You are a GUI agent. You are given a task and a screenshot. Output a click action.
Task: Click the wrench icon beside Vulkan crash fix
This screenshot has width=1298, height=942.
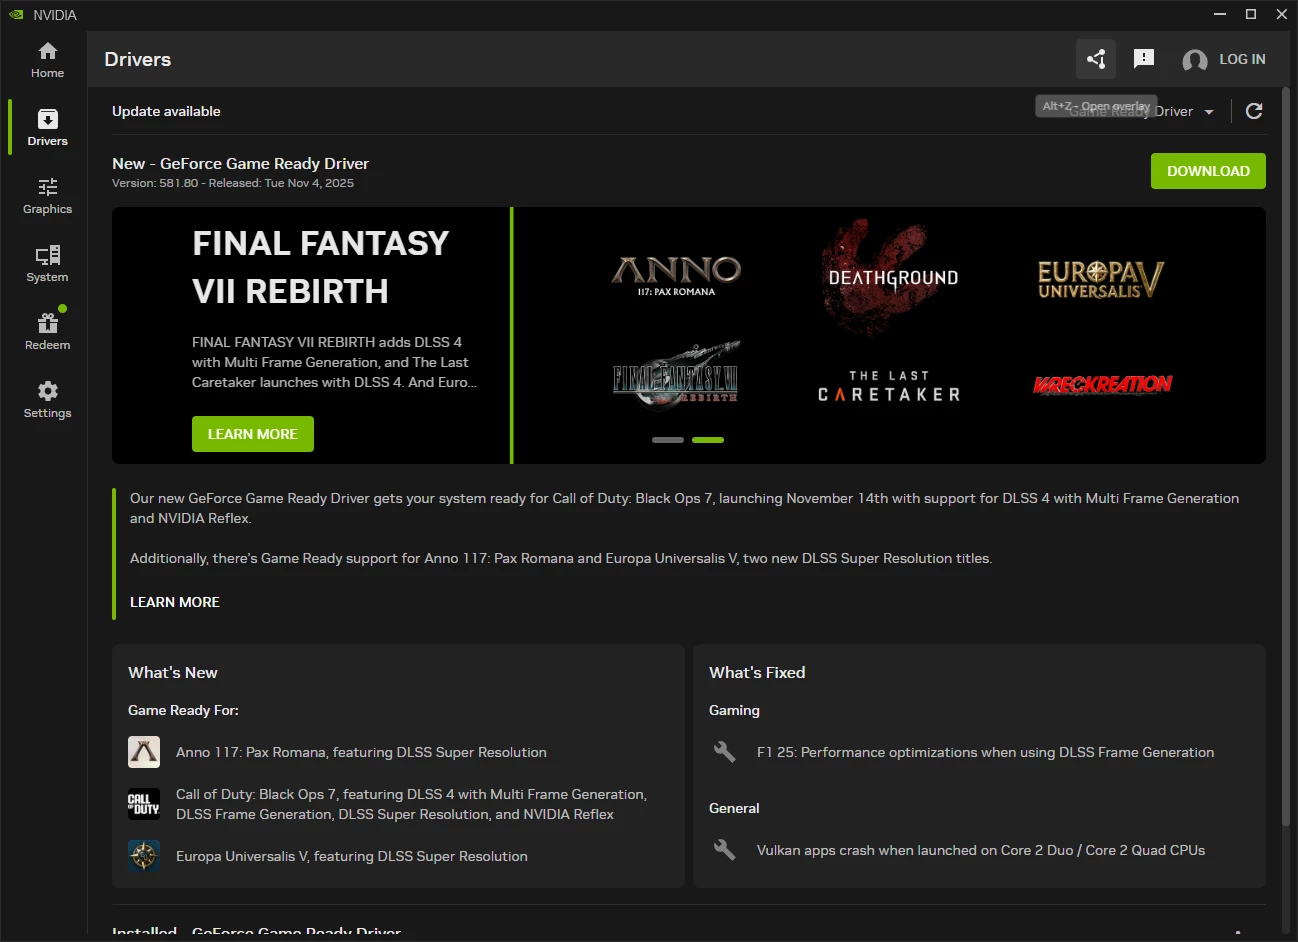(725, 850)
